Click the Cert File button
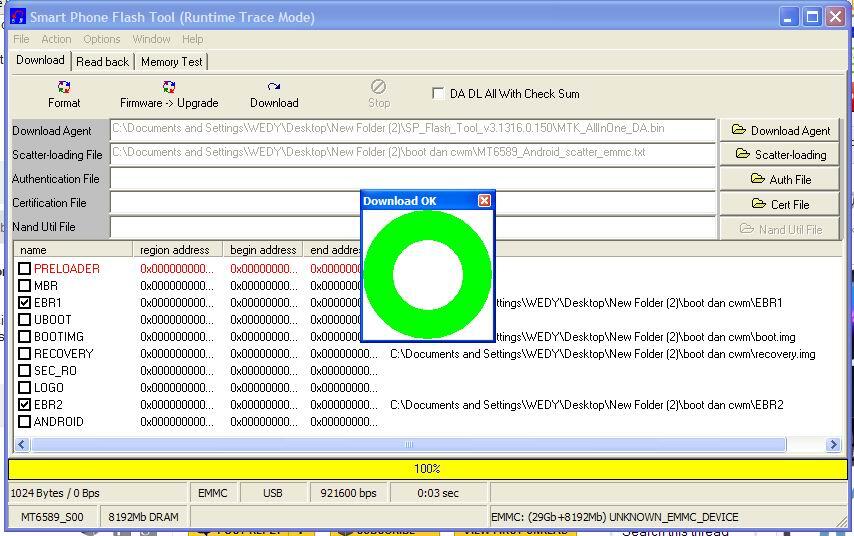854x536 pixels. [x=780, y=204]
